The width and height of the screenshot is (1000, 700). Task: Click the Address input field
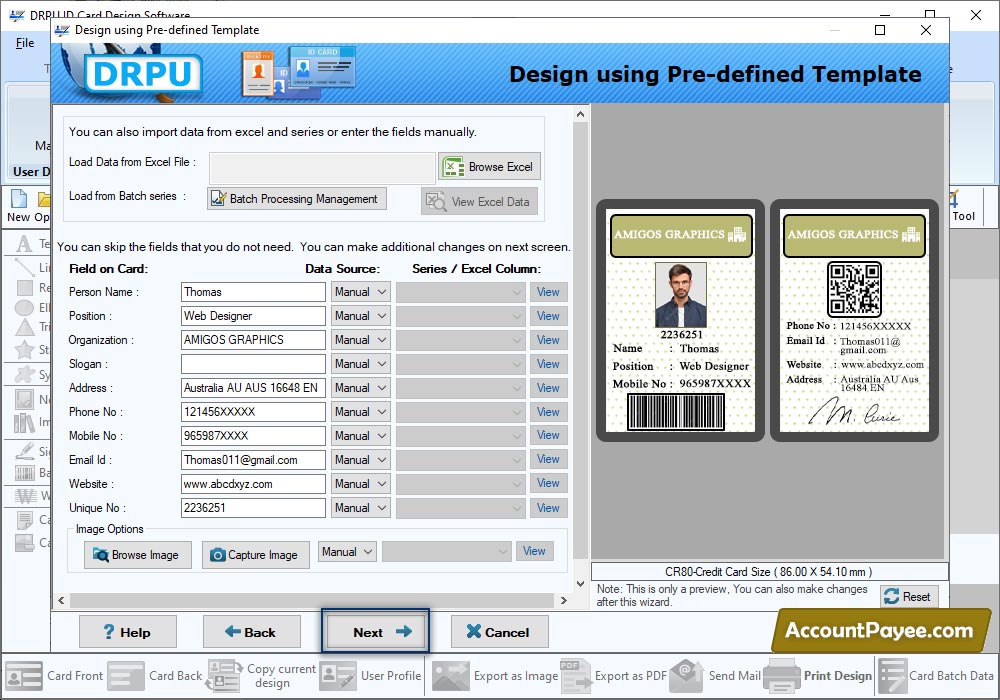click(253, 388)
